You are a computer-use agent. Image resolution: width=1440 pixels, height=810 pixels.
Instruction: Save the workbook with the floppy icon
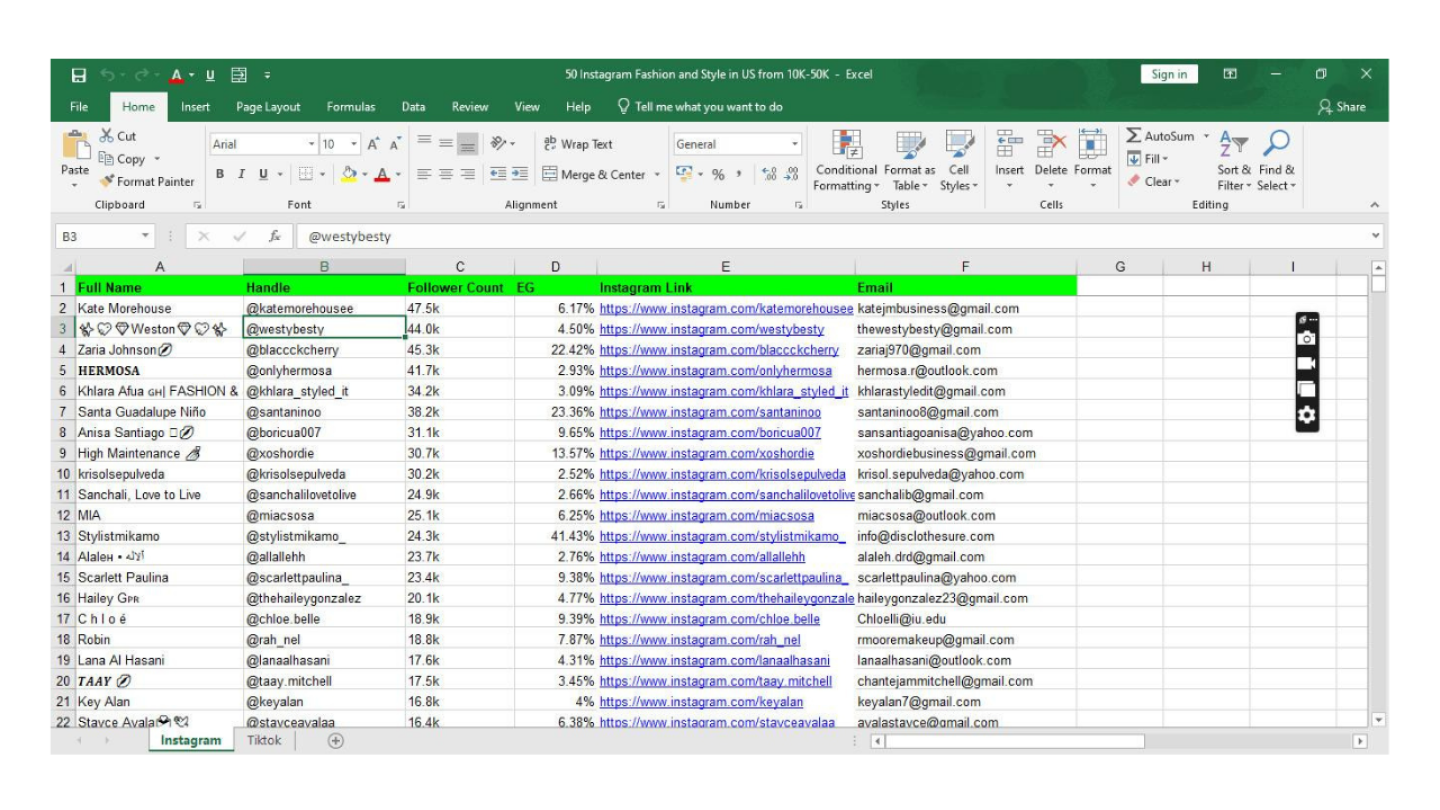(x=79, y=75)
